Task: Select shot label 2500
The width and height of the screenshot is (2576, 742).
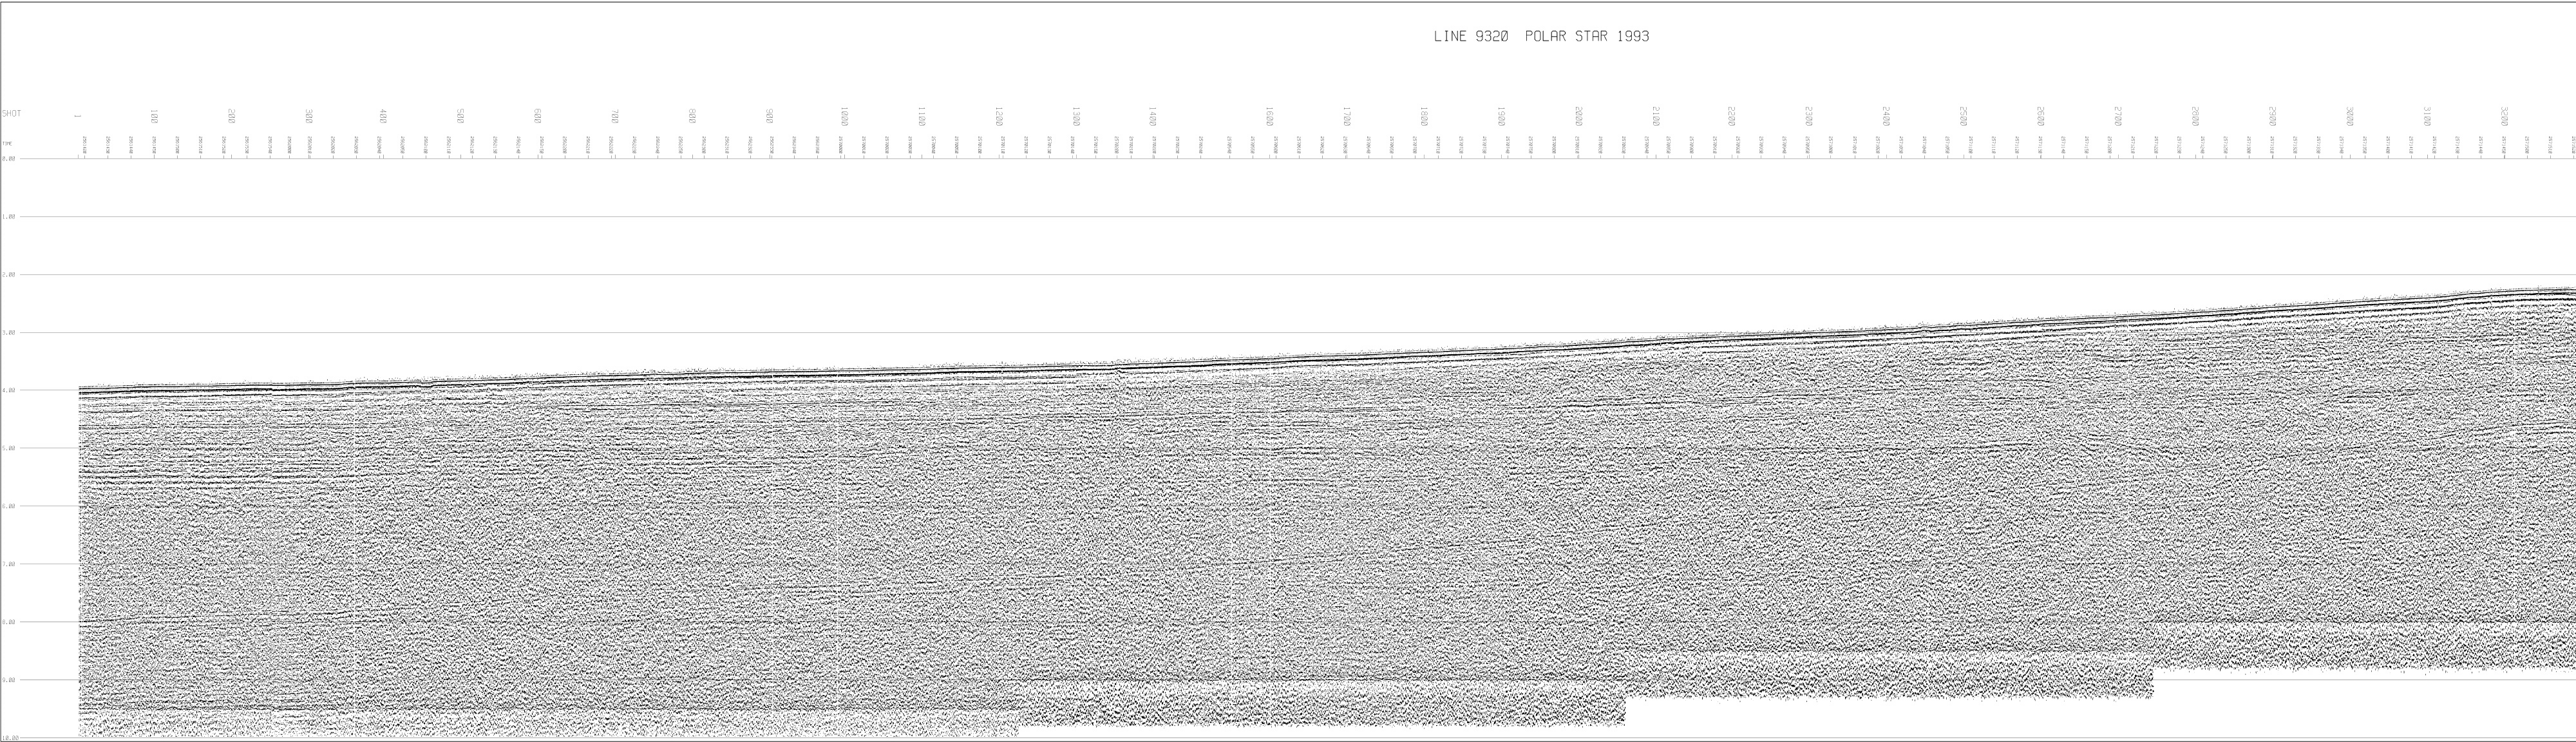Action: [x=1963, y=116]
